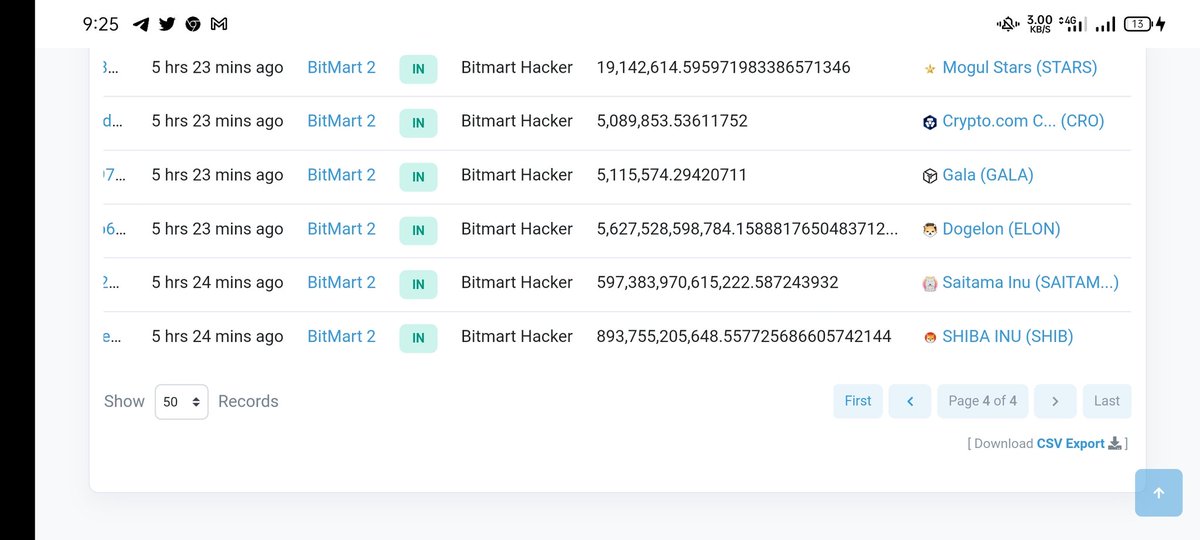Click 5 hrs 23 mins ago in GALA row

click(217, 175)
